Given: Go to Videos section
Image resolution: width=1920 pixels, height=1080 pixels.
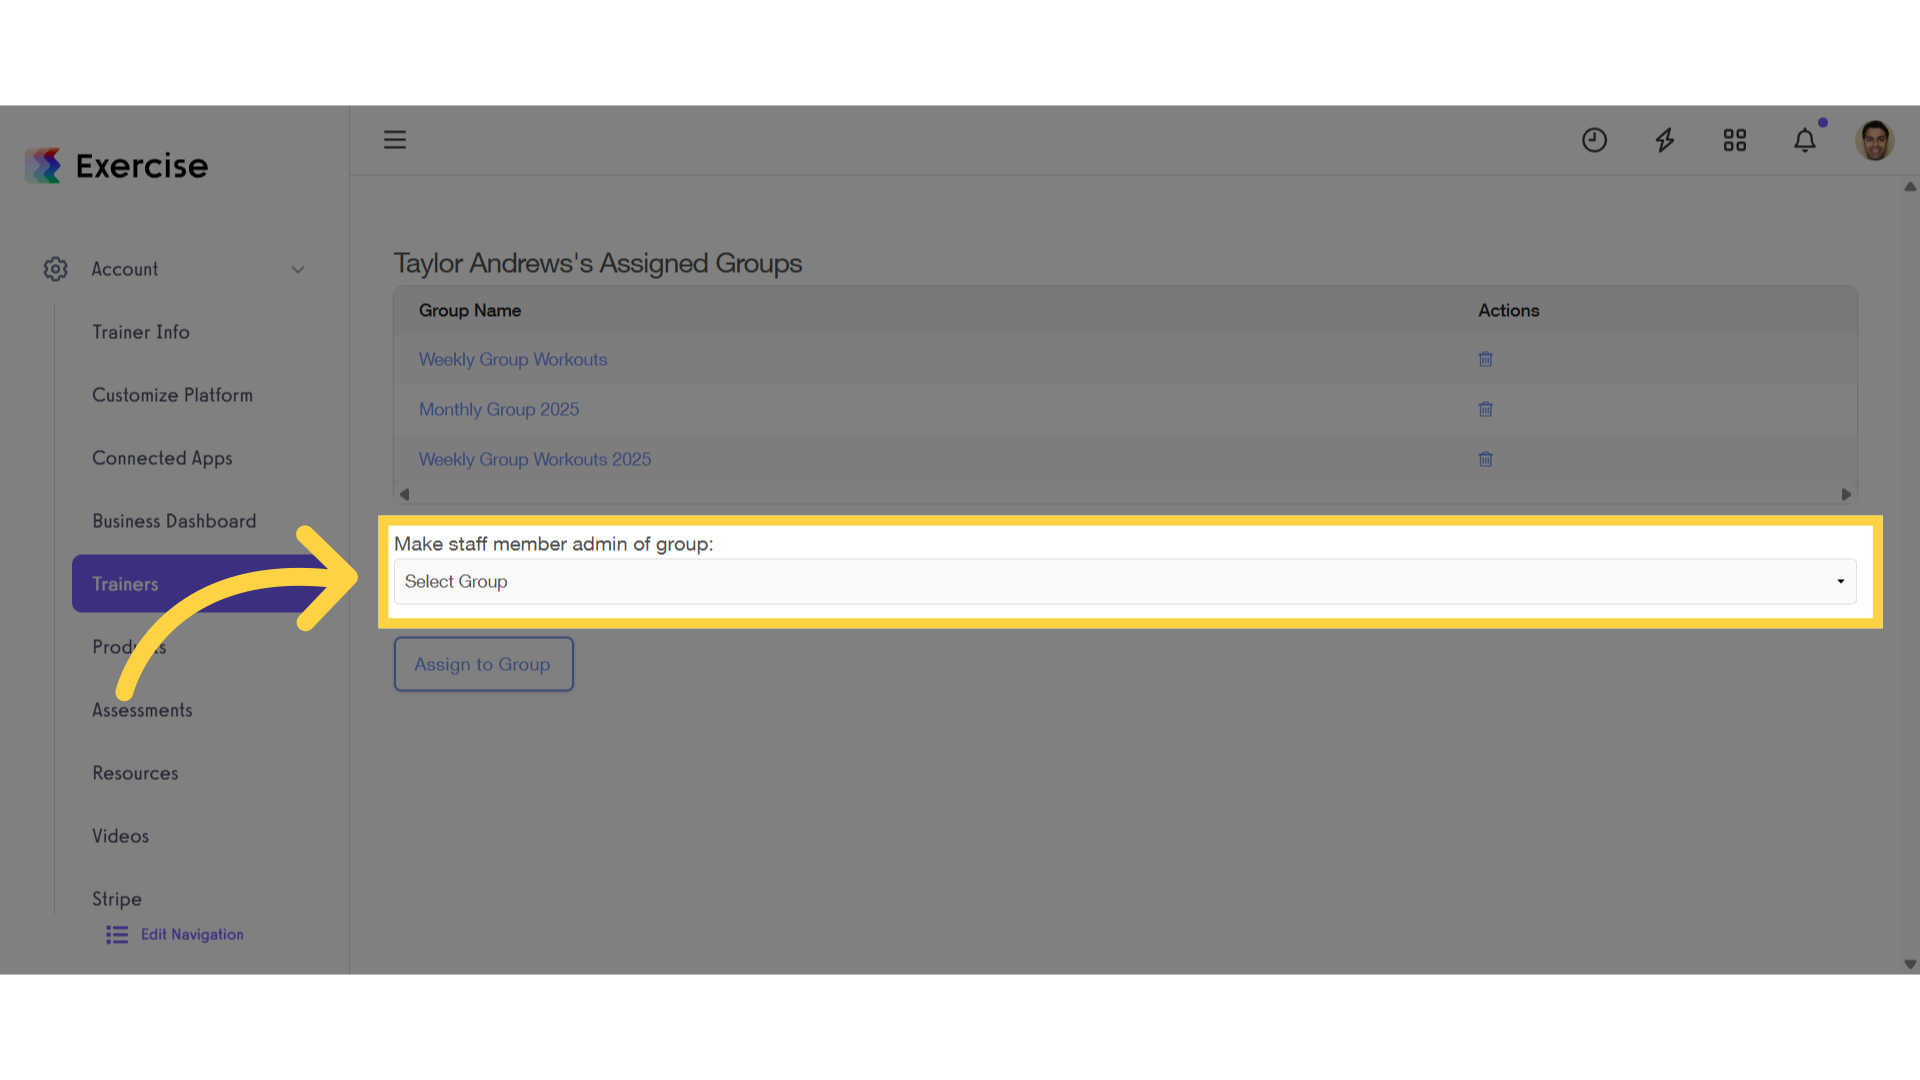Looking at the screenshot, I should point(120,836).
